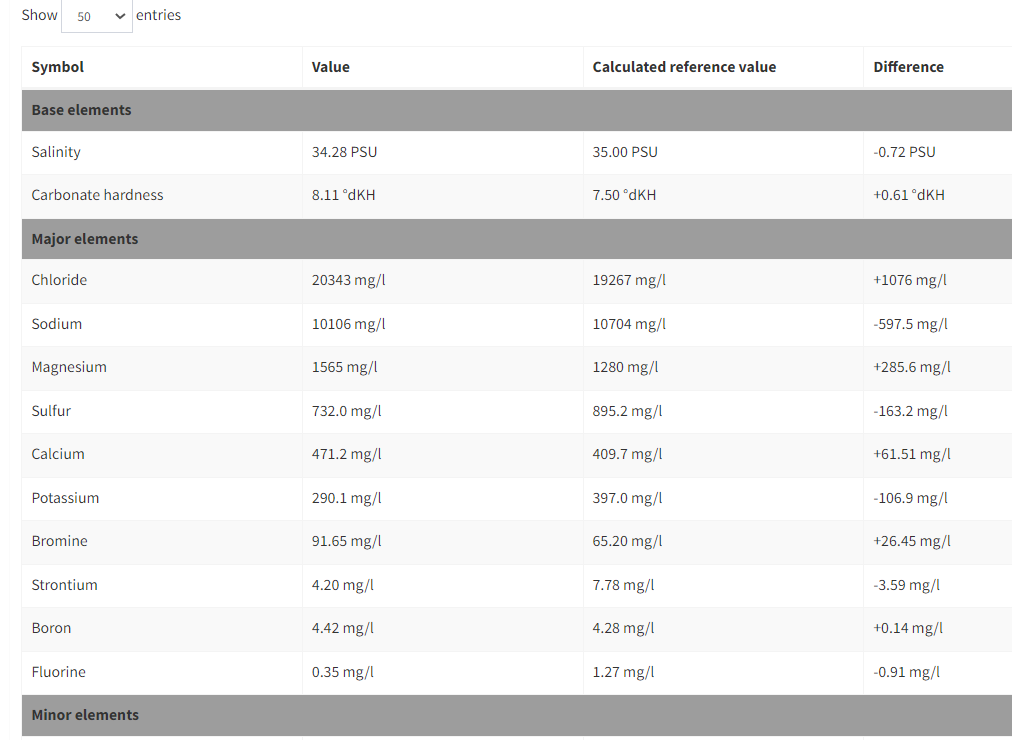This screenshot has height=740, width=1012.
Task: Select the Calcium row label
Action: click(58, 454)
